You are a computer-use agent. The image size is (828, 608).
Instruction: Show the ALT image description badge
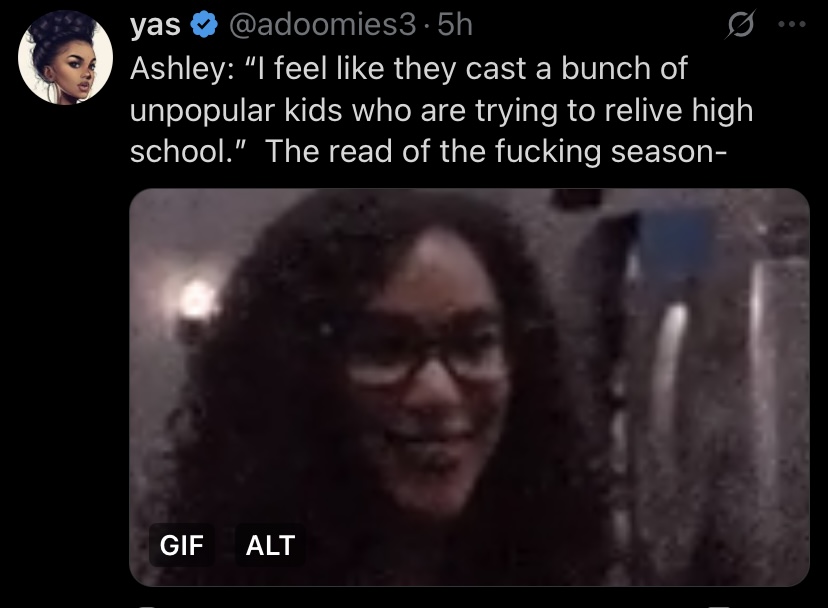pos(270,545)
